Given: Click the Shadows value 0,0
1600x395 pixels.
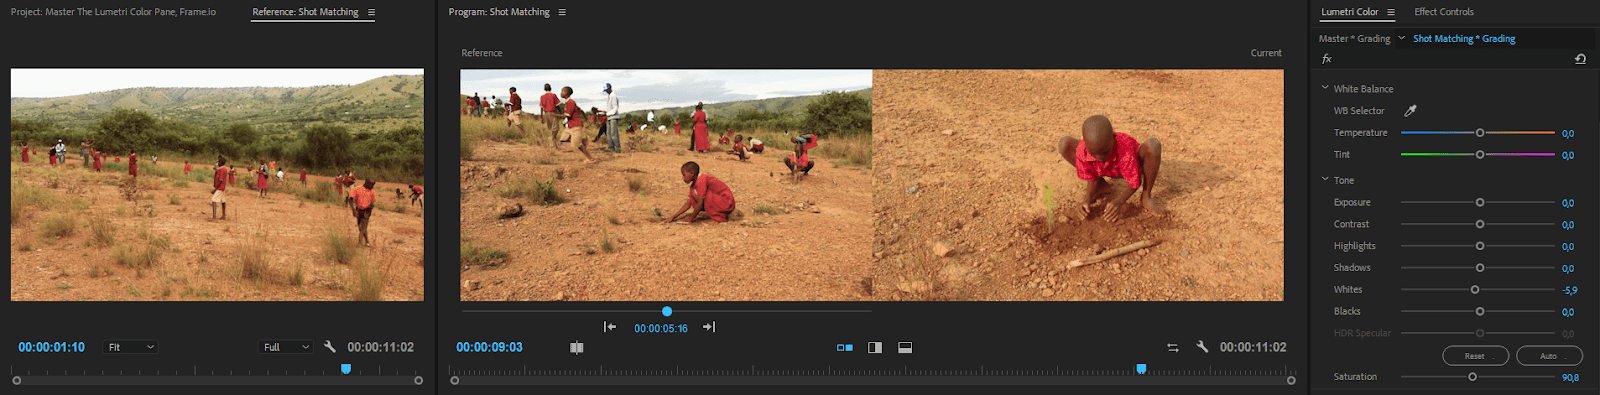Looking at the screenshot, I should coord(1568,269).
